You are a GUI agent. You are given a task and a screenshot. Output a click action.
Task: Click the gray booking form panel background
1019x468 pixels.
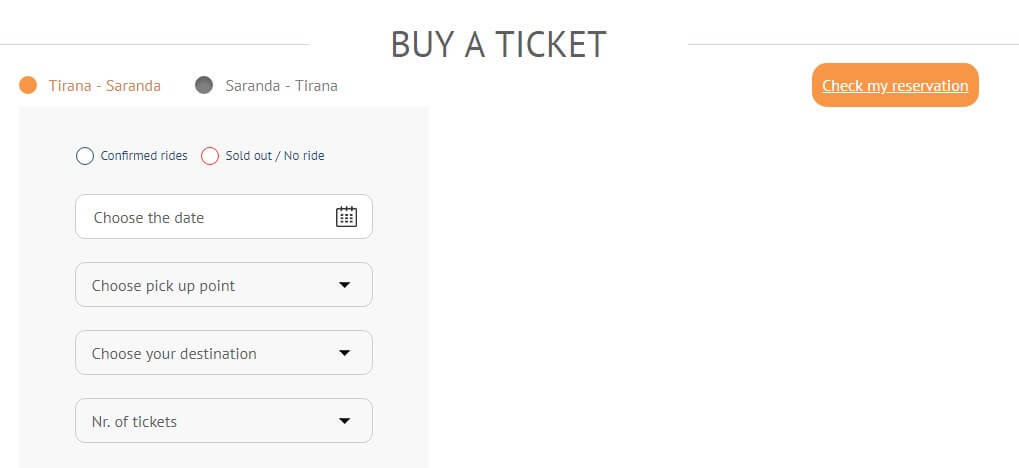tap(400, 300)
